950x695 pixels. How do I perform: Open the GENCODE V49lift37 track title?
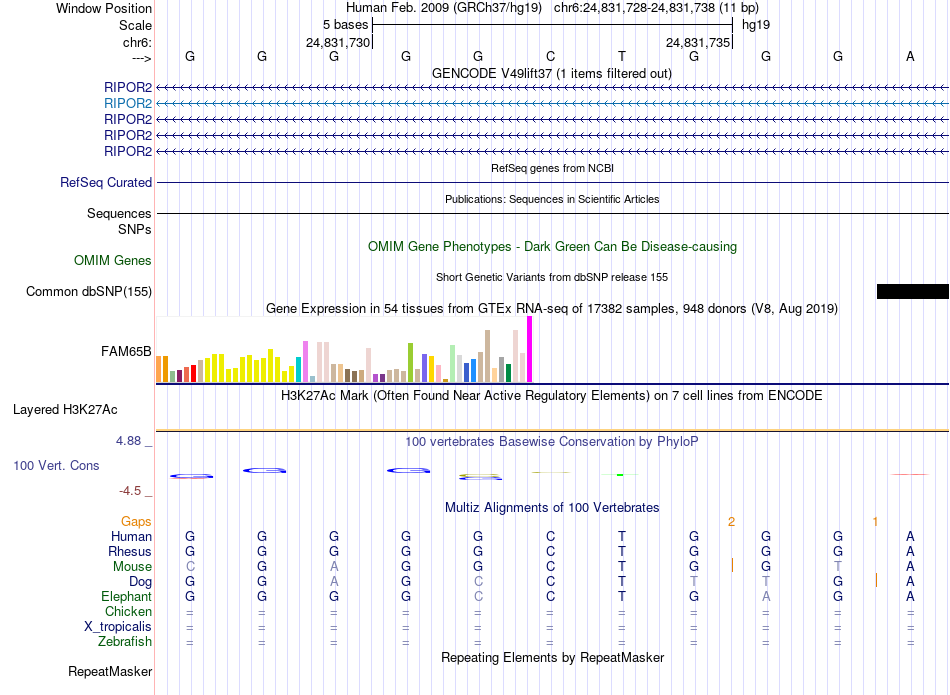[551, 73]
